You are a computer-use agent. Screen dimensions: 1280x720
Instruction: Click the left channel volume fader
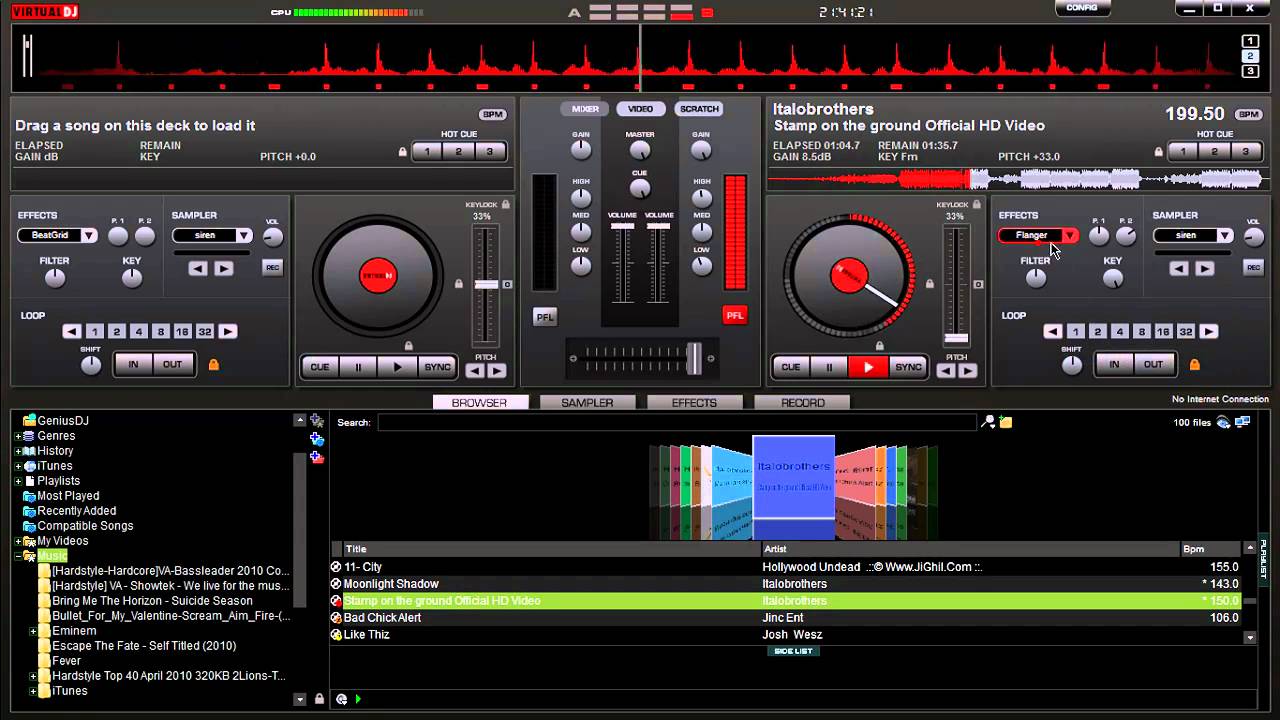pos(622,226)
